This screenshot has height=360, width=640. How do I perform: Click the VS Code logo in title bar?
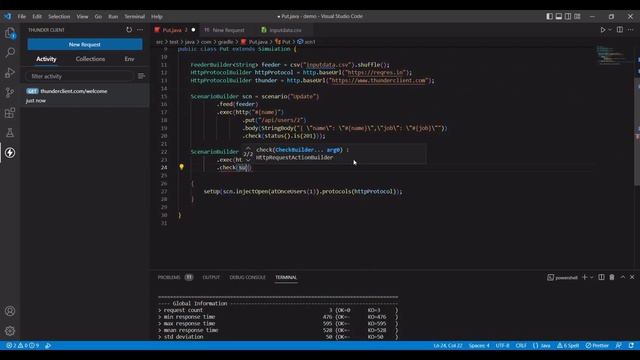pyautogui.click(x=8, y=16)
